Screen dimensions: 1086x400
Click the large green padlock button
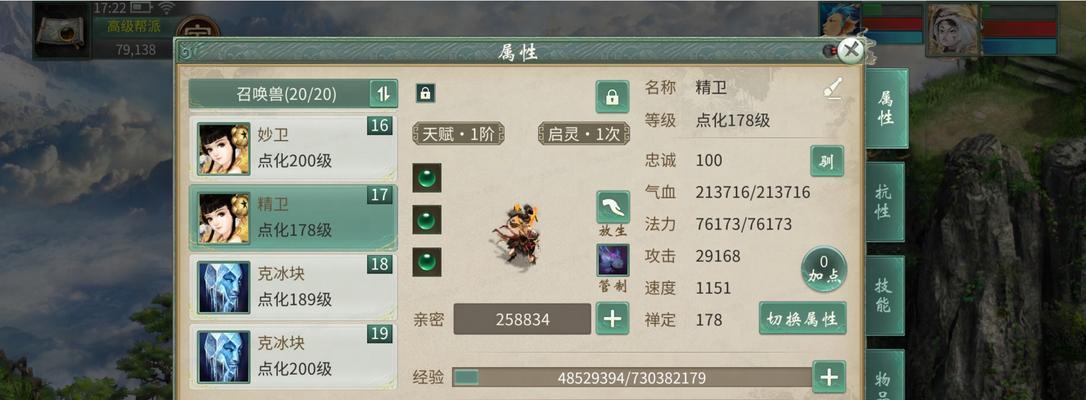point(612,97)
